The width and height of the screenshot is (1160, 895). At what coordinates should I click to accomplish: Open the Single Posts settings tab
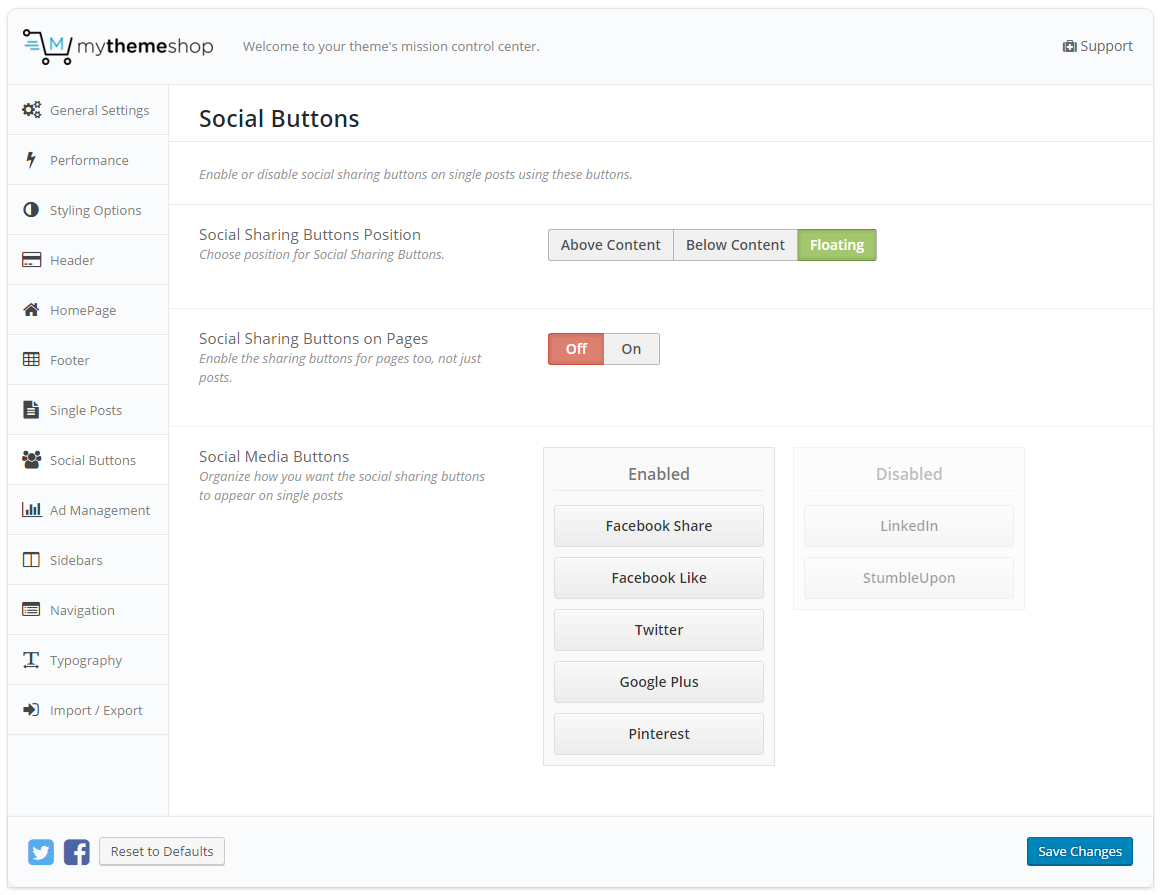[86, 410]
